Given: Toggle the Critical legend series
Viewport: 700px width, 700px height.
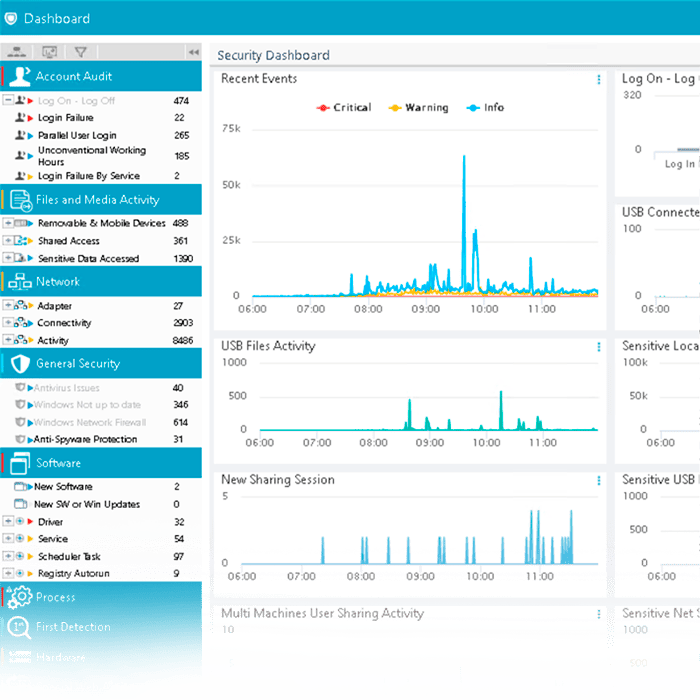Looking at the screenshot, I should pos(344,108).
